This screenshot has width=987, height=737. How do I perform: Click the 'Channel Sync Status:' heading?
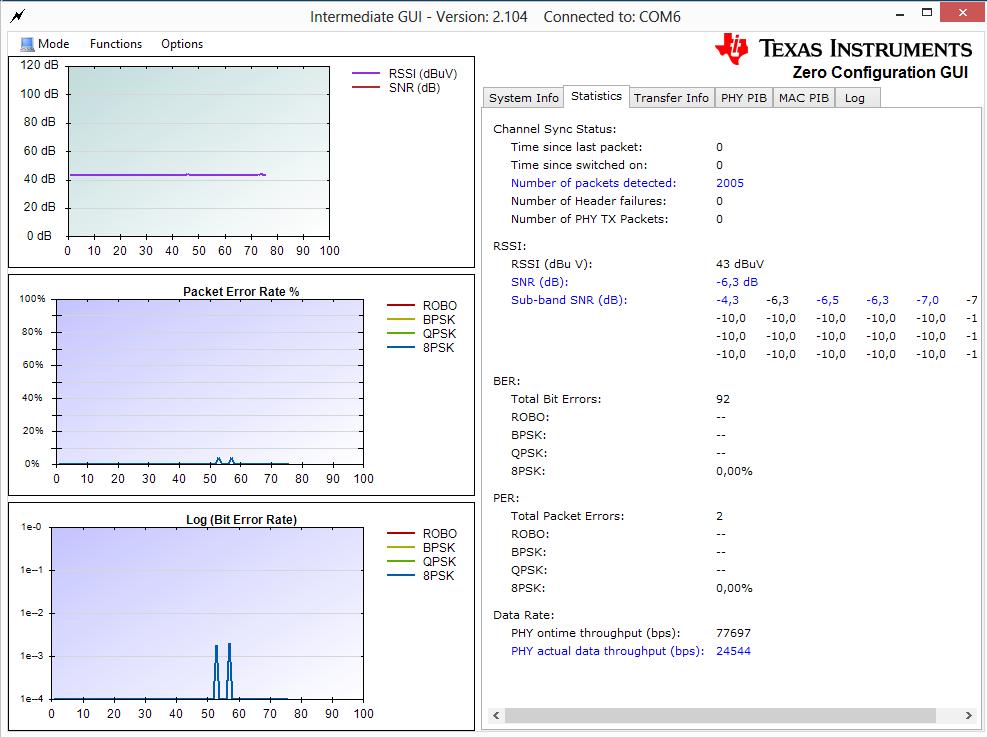[555, 129]
